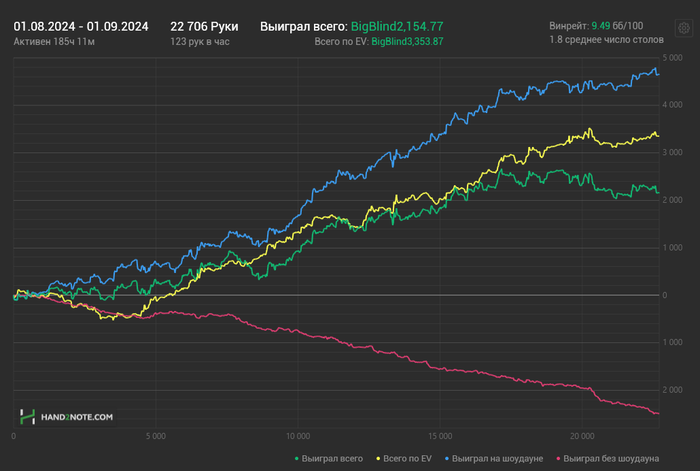The height and width of the screenshot is (471, 700).
Task: Click the total won value BigBlind2,154.77
Action: coord(397,27)
